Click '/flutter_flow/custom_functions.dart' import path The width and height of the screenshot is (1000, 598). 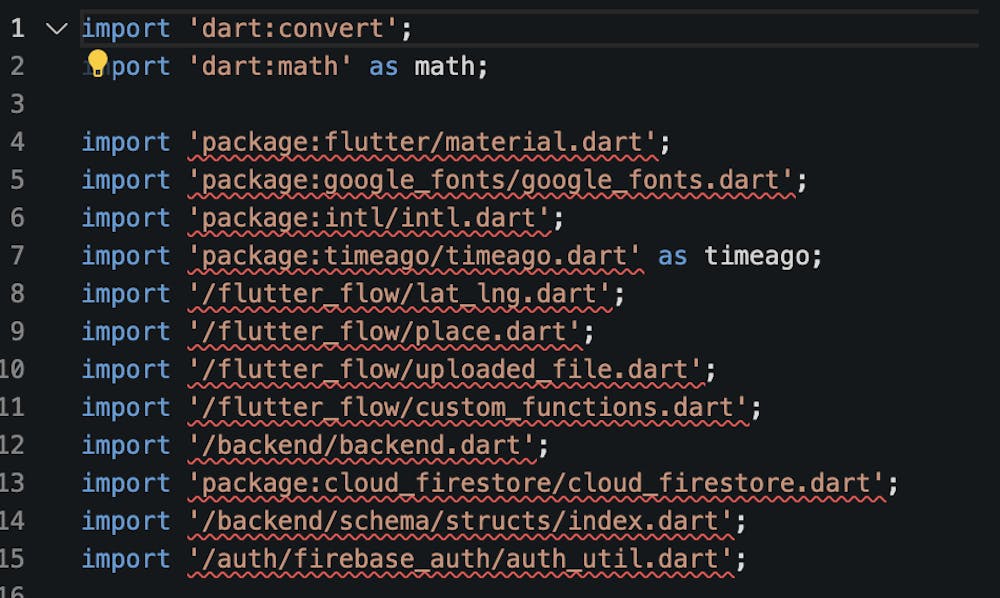tap(467, 407)
